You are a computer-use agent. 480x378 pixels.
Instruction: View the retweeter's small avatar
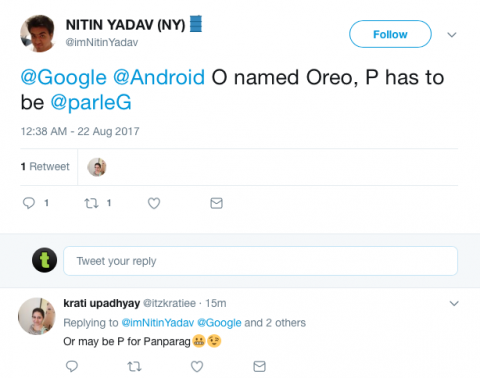point(97,167)
